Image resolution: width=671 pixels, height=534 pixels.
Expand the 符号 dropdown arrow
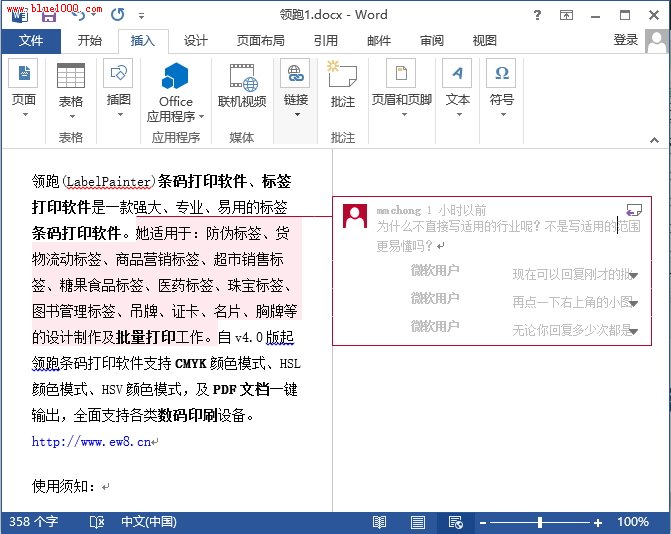point(503,115)
